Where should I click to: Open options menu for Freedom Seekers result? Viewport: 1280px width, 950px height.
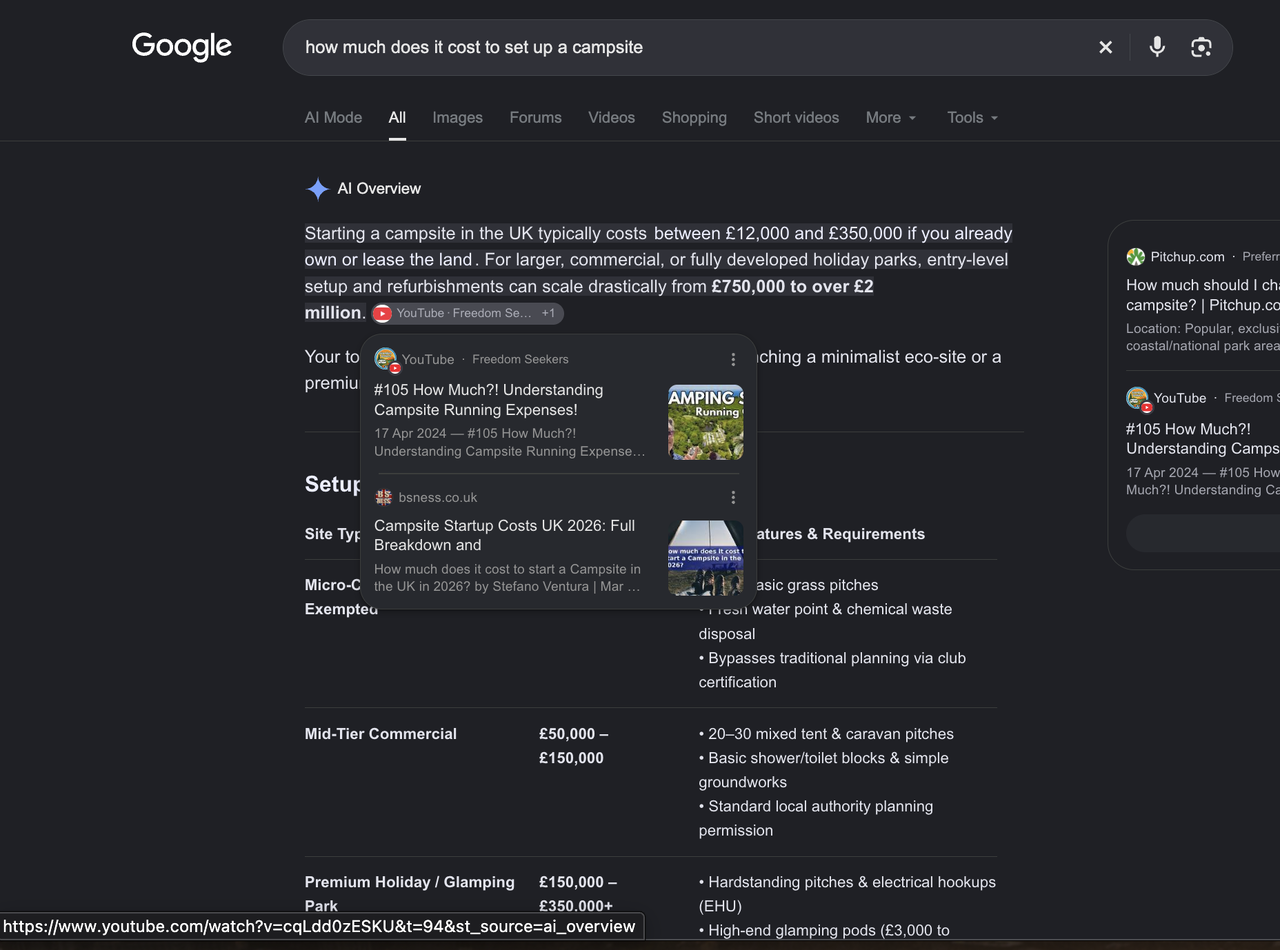pyautogui.click(x=733, y=359)
